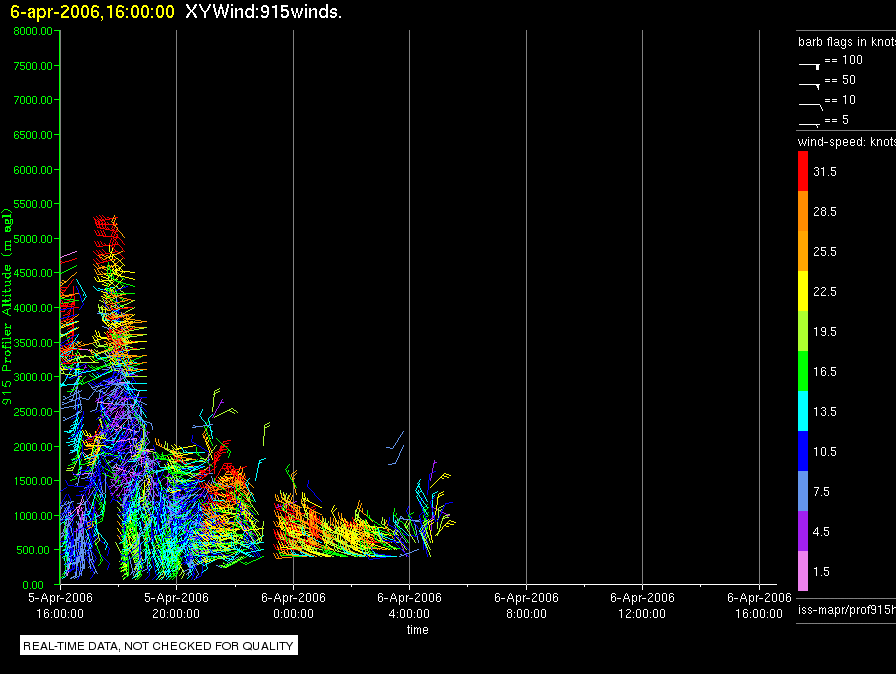
Task: Click the 5 knots barb flag symbol
Action: 809,123
